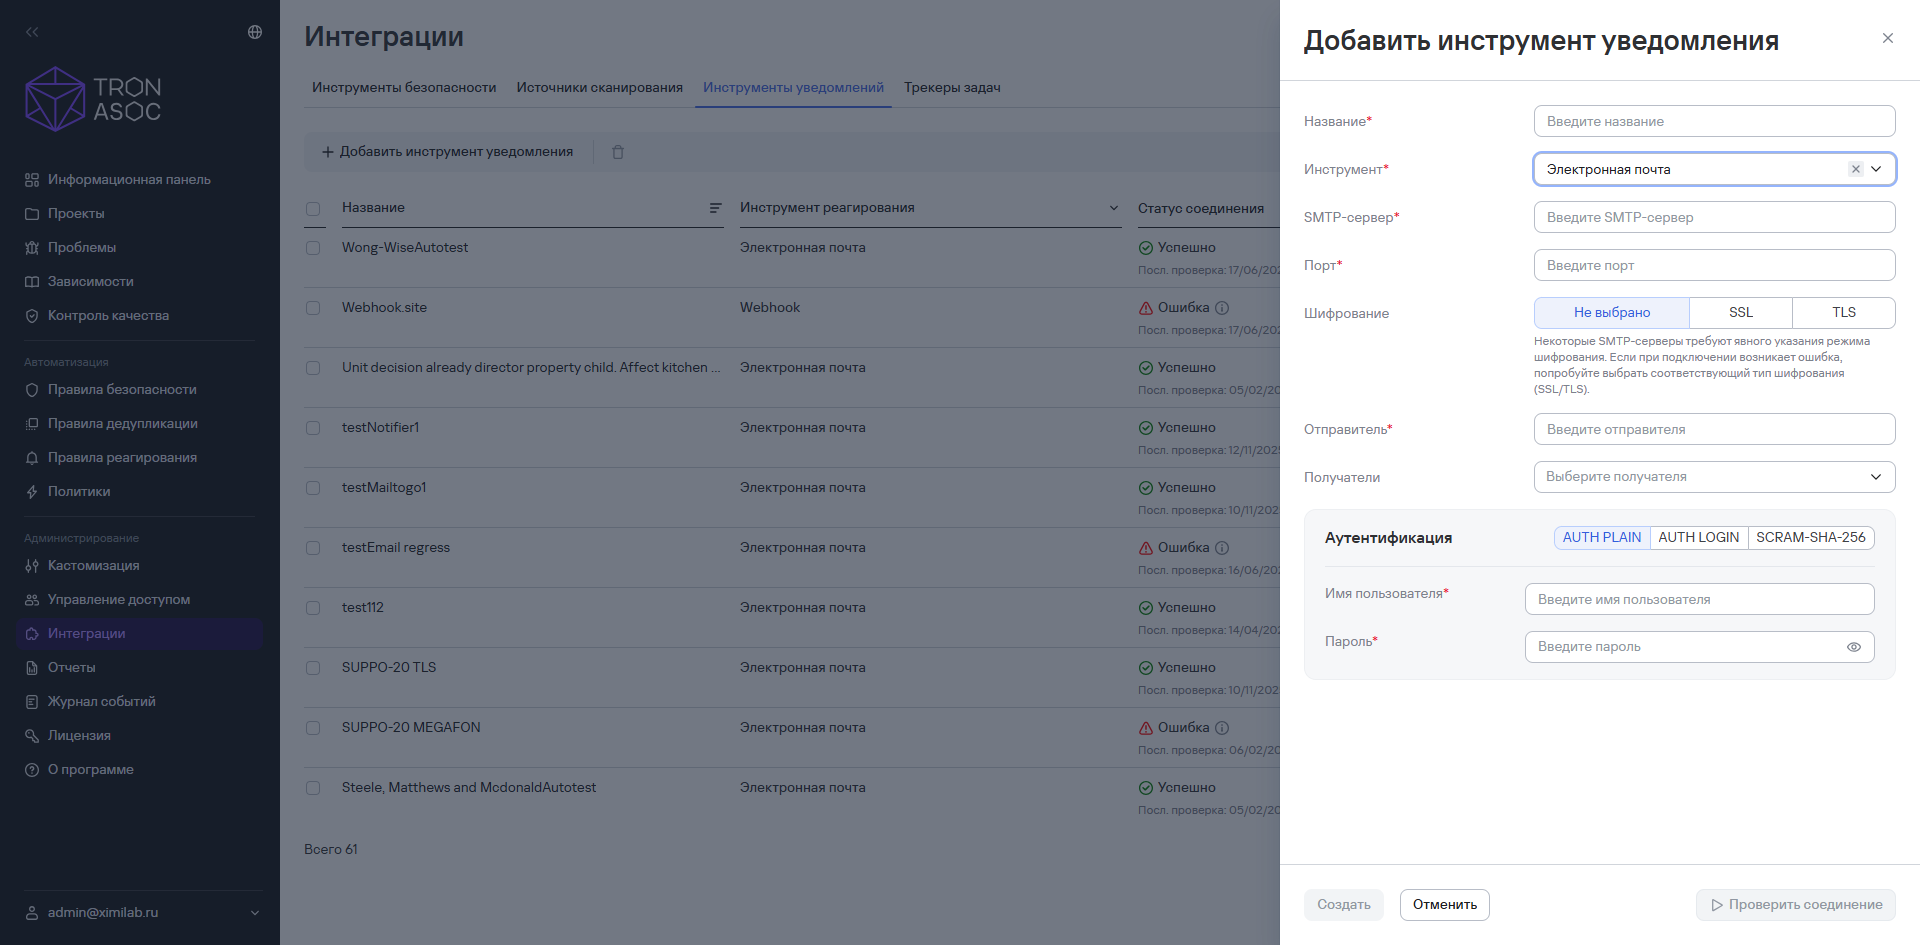
Task: Open Политики in the sidebar
Action: point(79,492)
